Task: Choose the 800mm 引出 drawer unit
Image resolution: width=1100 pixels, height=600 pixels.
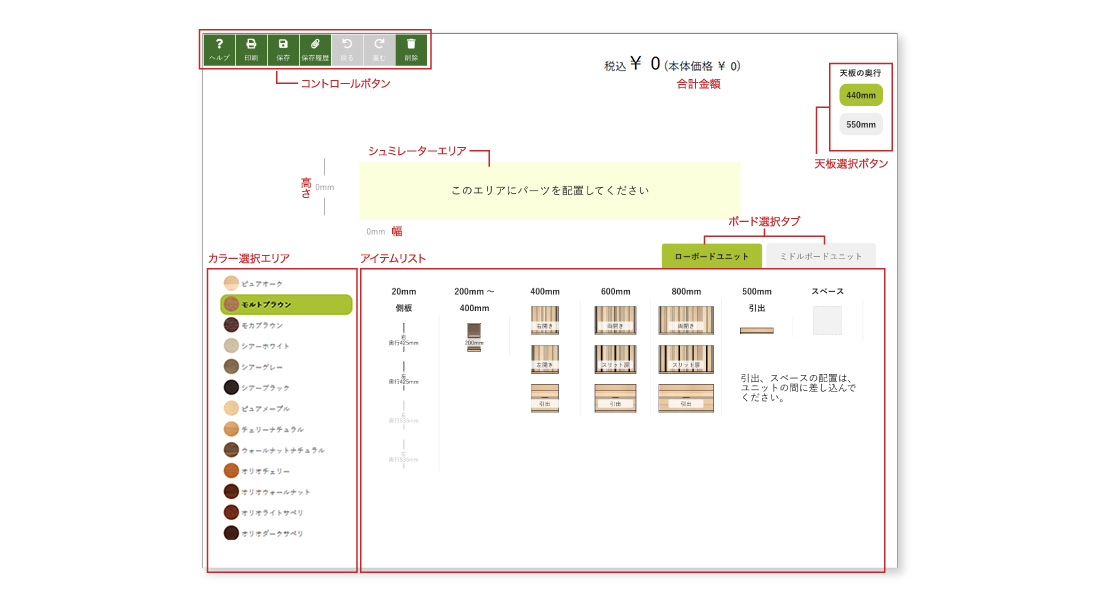Action: [x=686, y=398]
